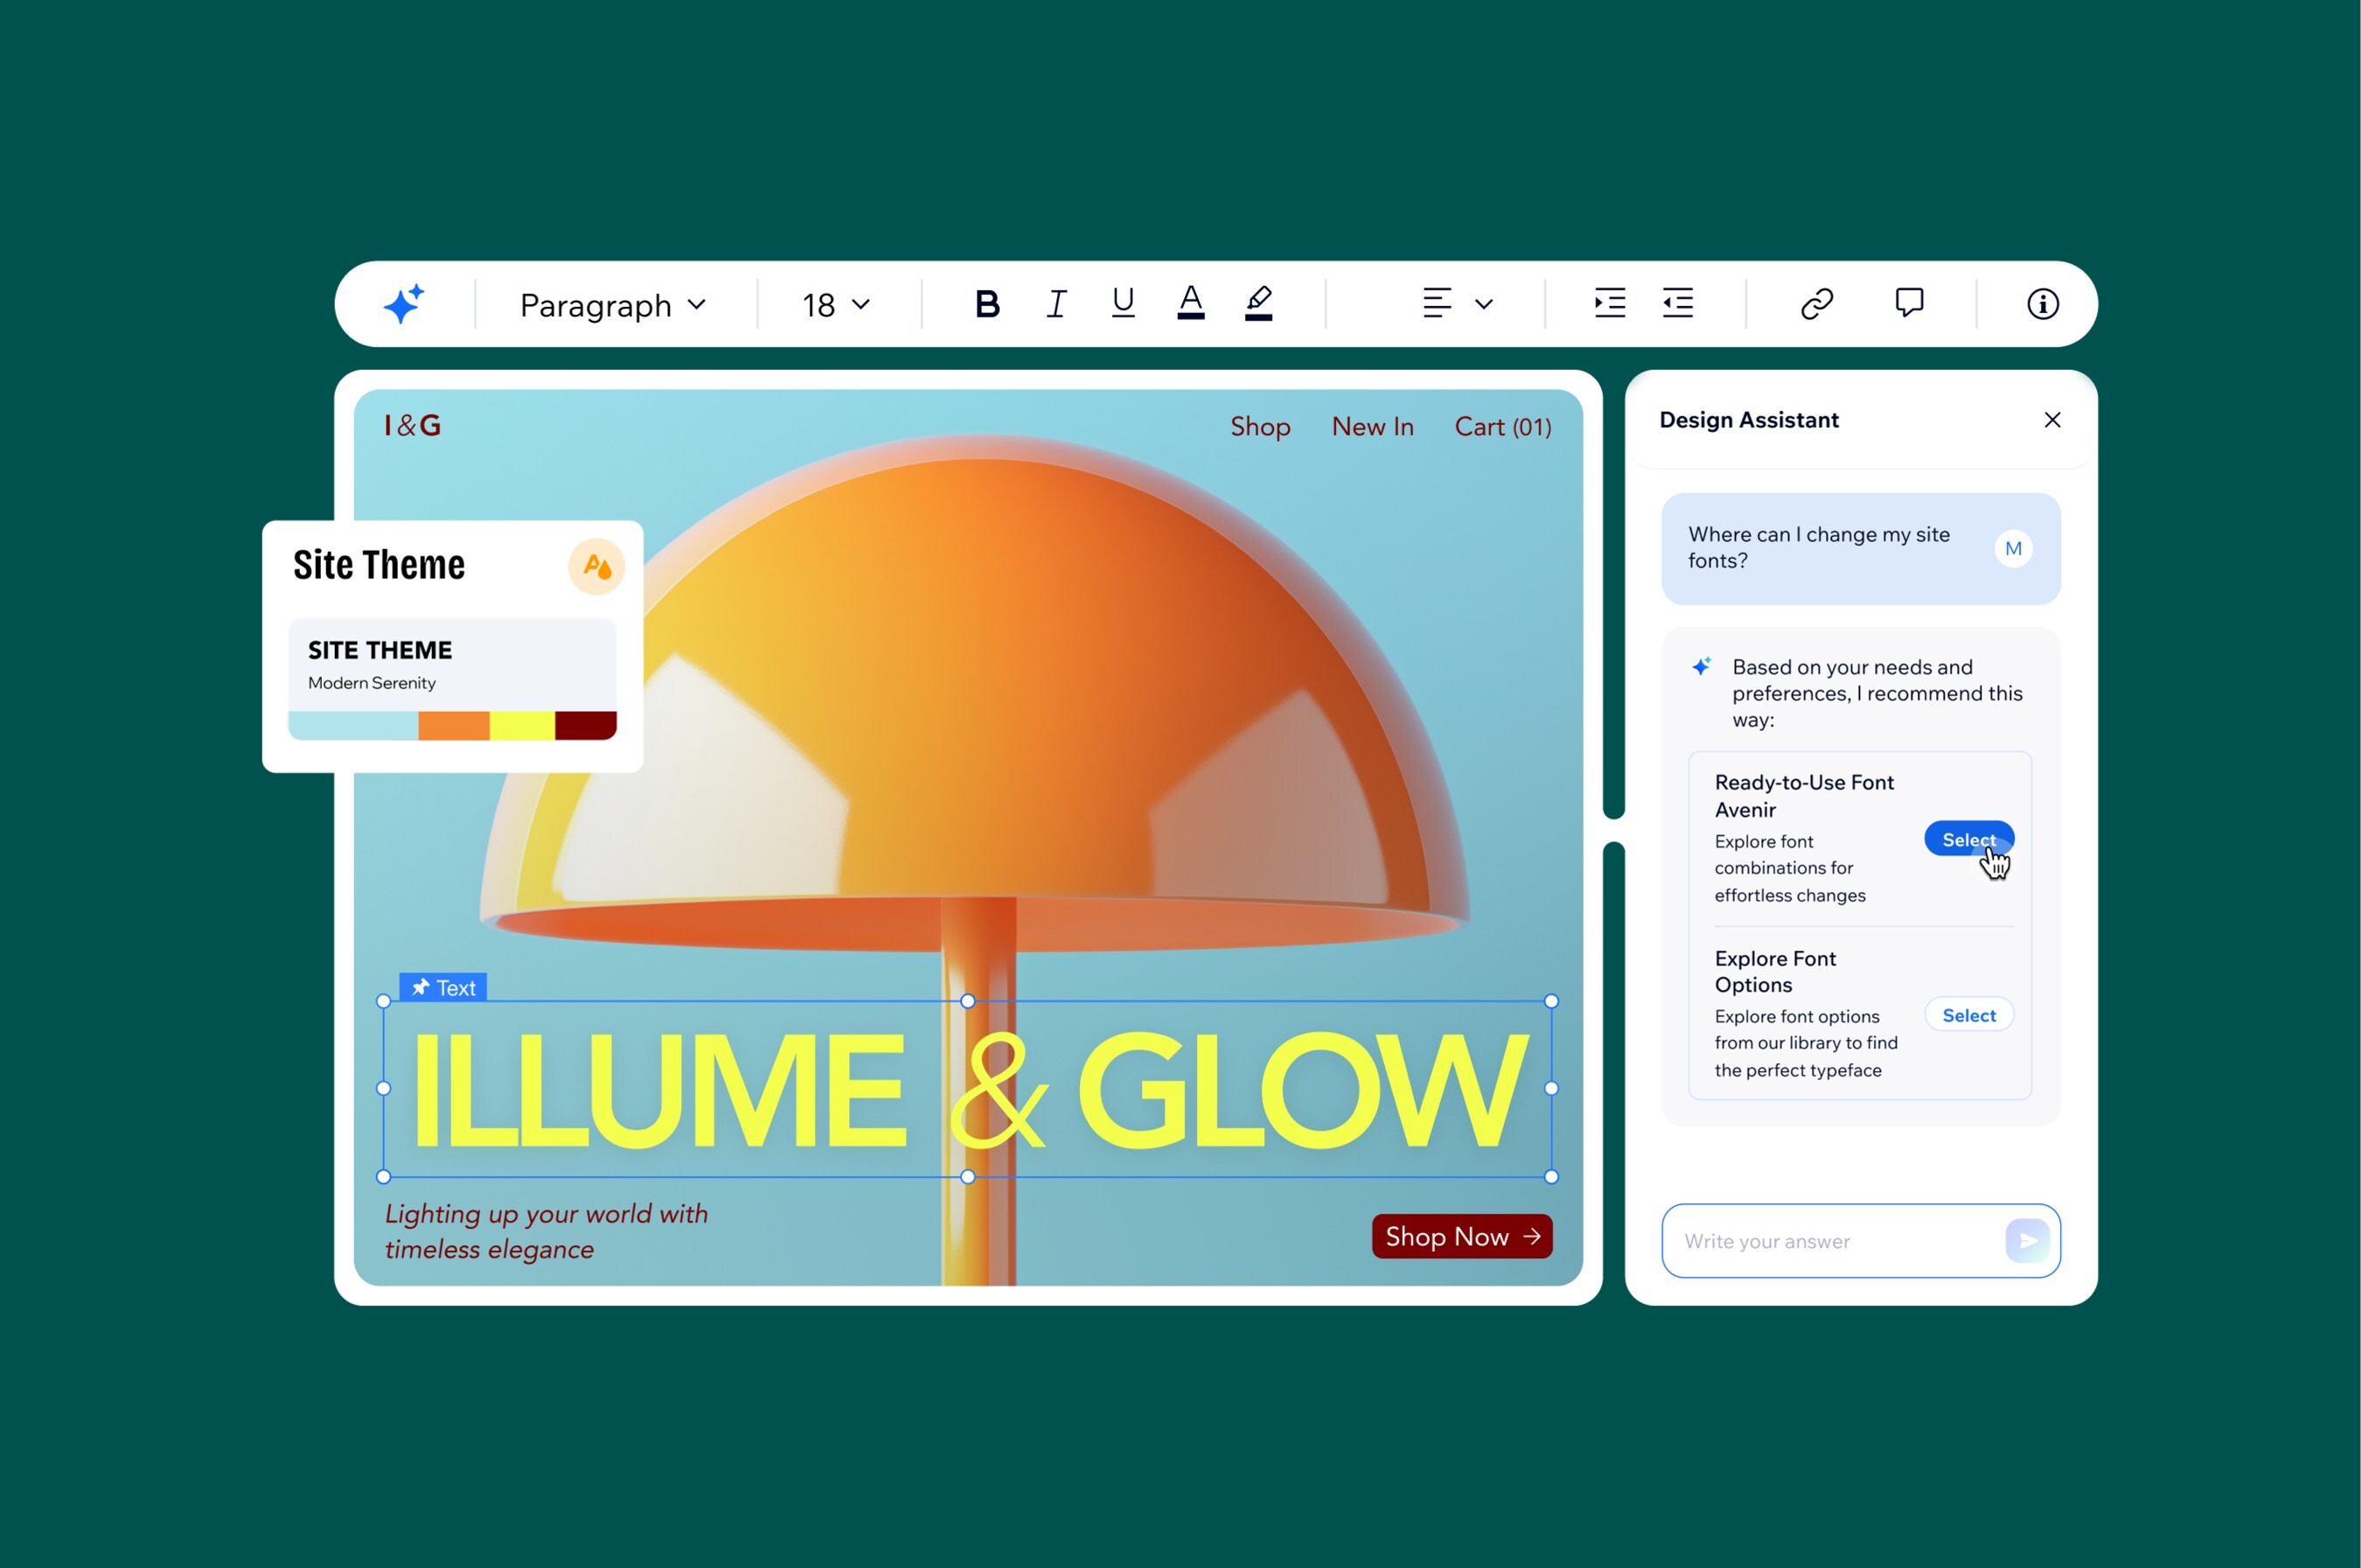Send the message with the arrow button
Viewport: 2361px width, 1568px height.
(2027, 1240)
